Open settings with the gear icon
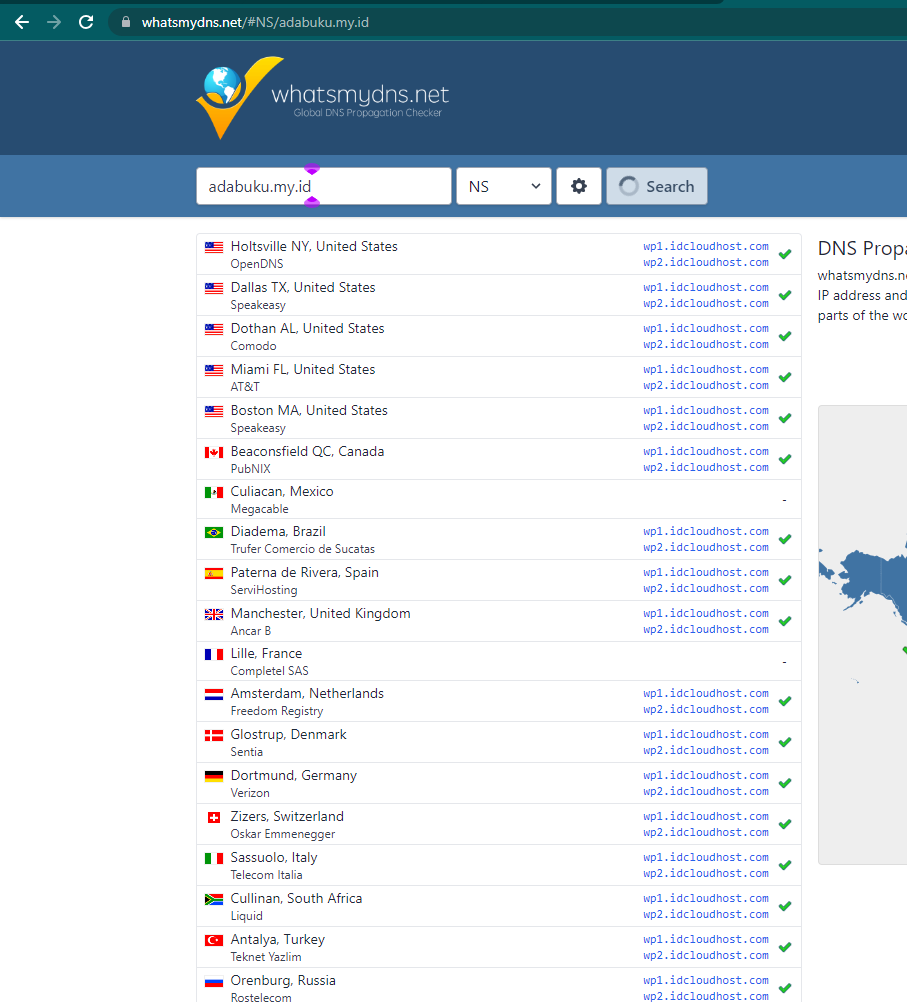The image size is (907, 1002). [578, 186]
